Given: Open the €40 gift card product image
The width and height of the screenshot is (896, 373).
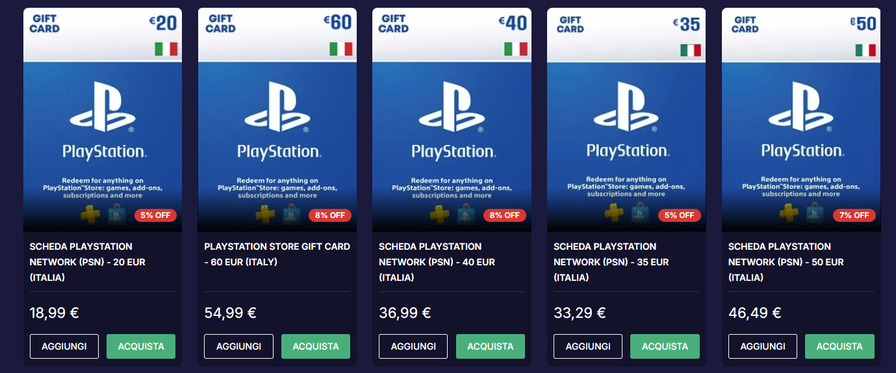Looking at the screenshot, I should (x=451, y=119).
